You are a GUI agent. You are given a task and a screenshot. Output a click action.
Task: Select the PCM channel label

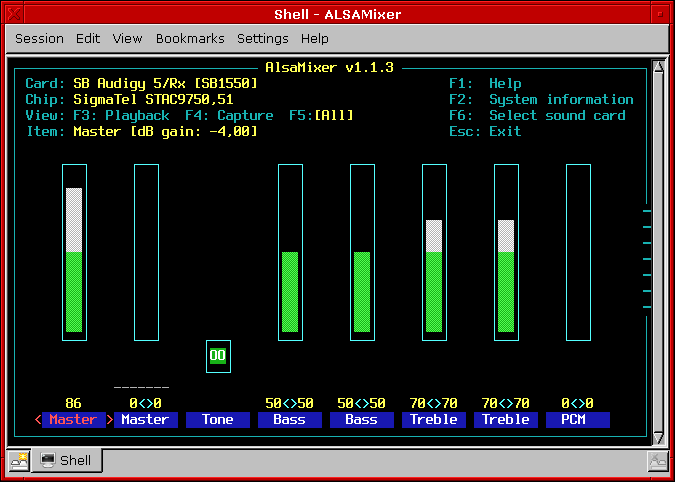[x=577, y=420]
